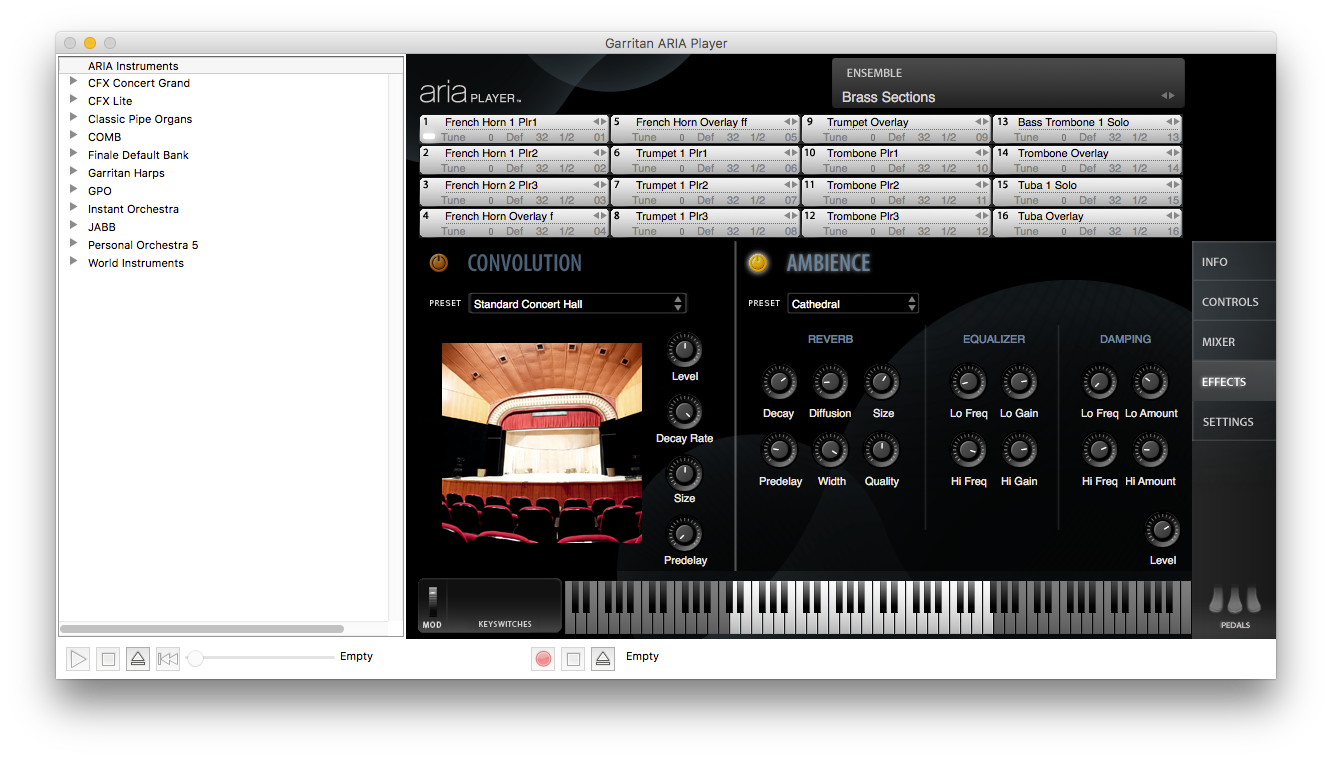
Task: Expand the Instant Orchestra folder
Action: (74, 209)
